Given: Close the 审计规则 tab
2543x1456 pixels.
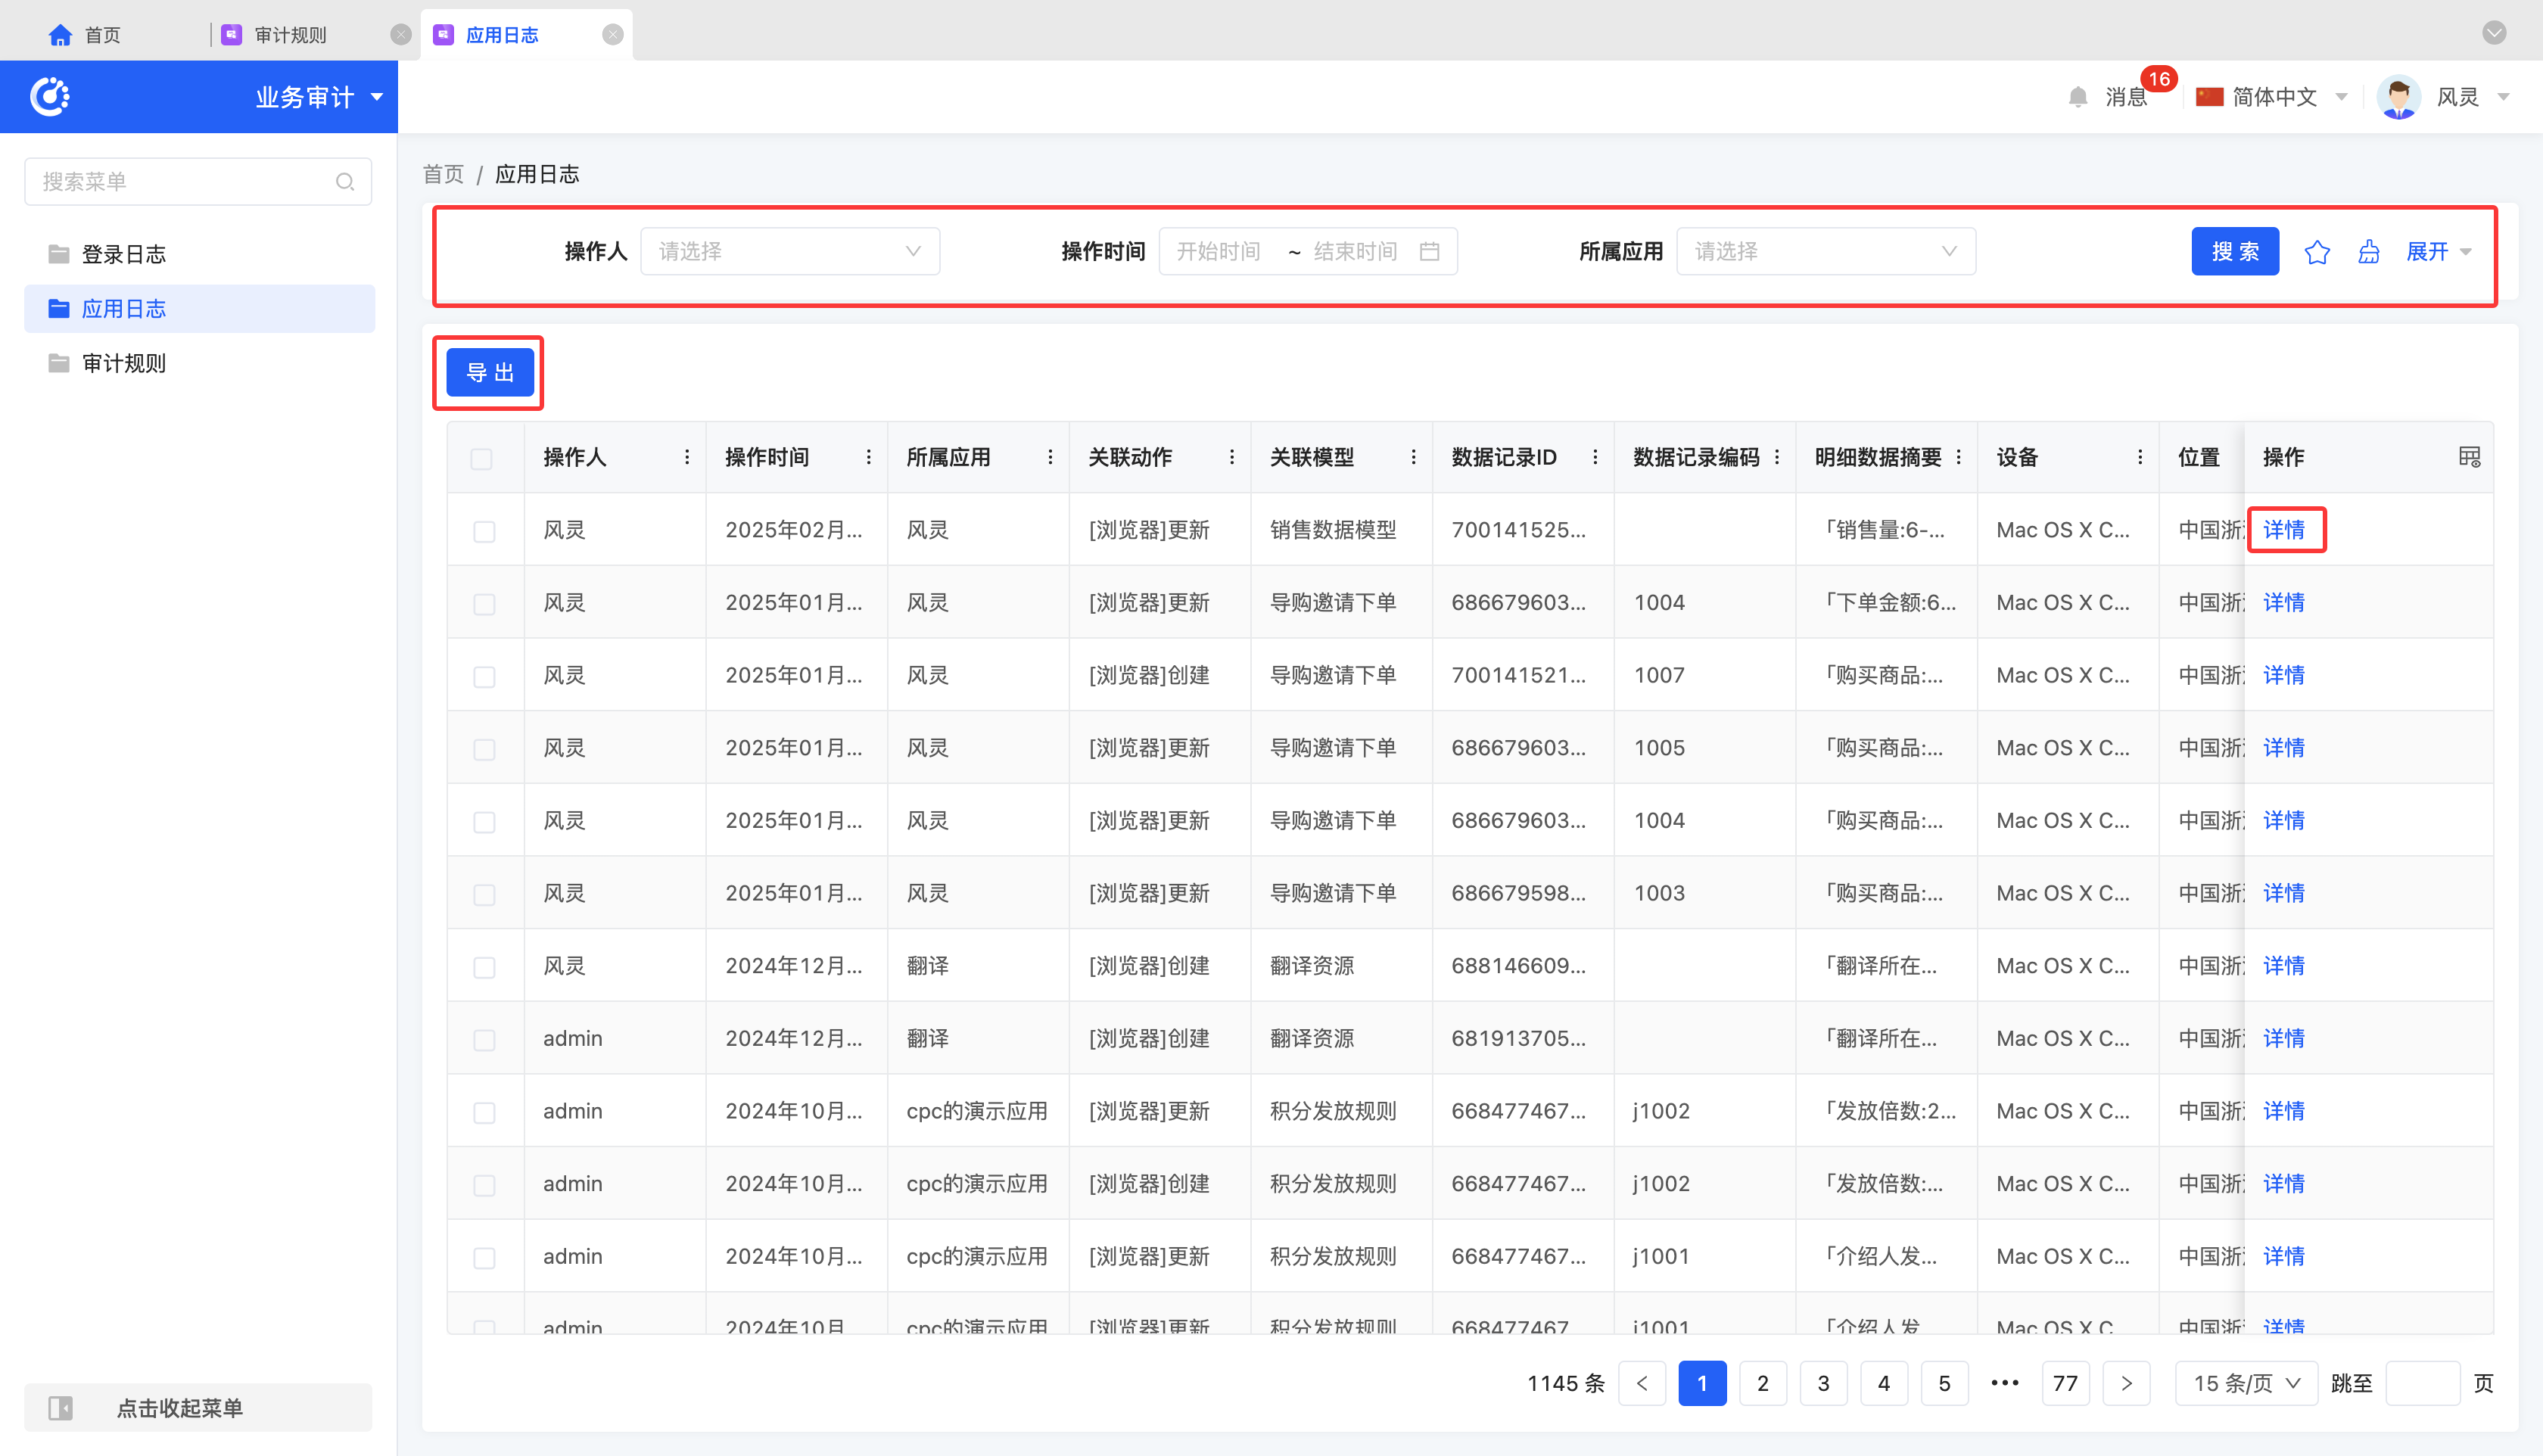Looking at the screenshot, I should pyautogui.click(x=400, y=35).
